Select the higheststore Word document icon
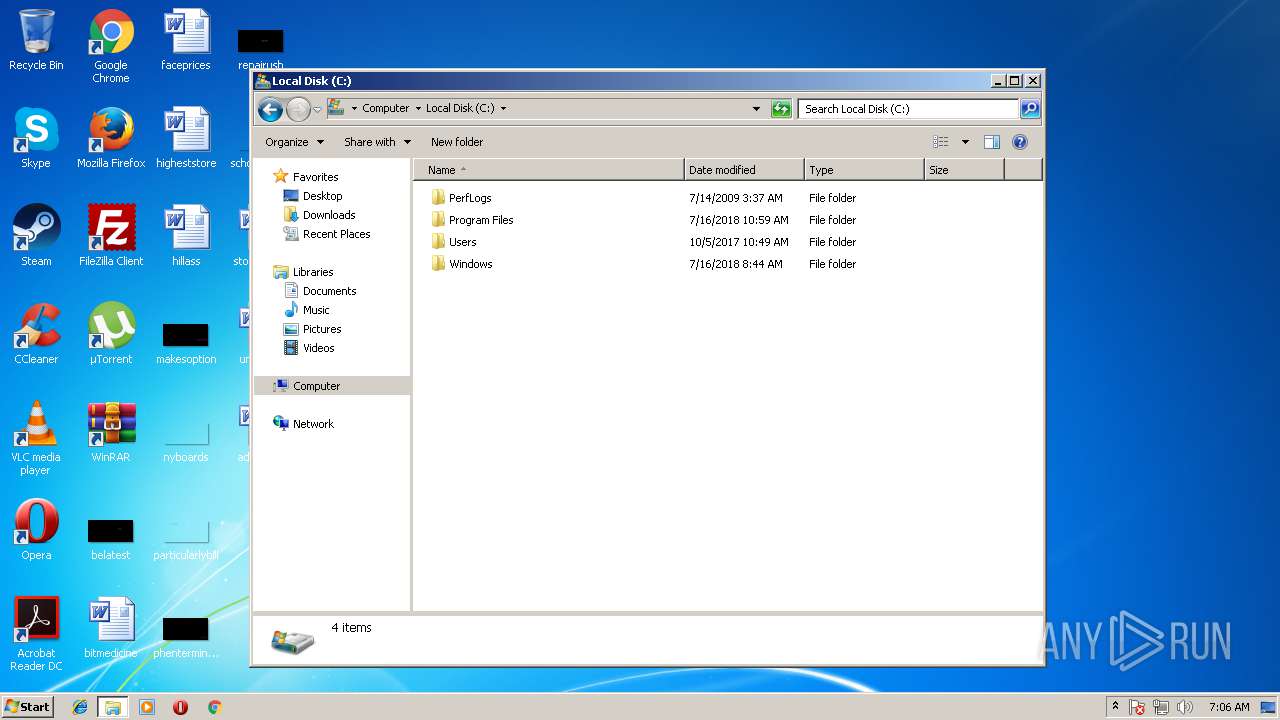1280x720 pixels. tap(186, 139)
